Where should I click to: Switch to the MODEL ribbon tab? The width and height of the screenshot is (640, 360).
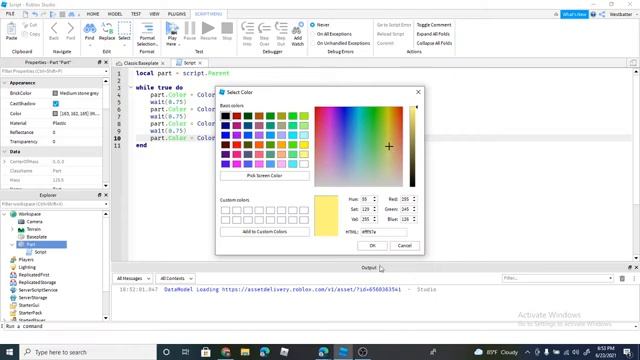point(115,14)
